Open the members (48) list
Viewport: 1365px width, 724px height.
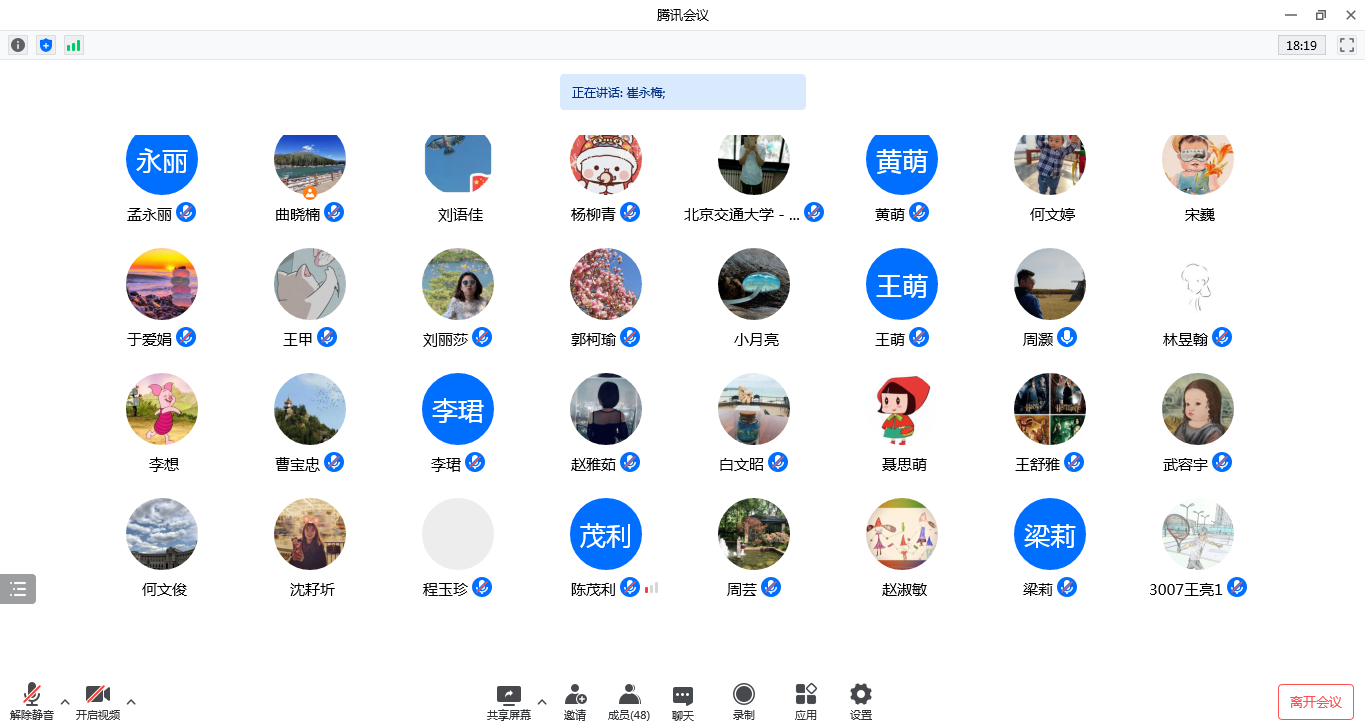629,701
